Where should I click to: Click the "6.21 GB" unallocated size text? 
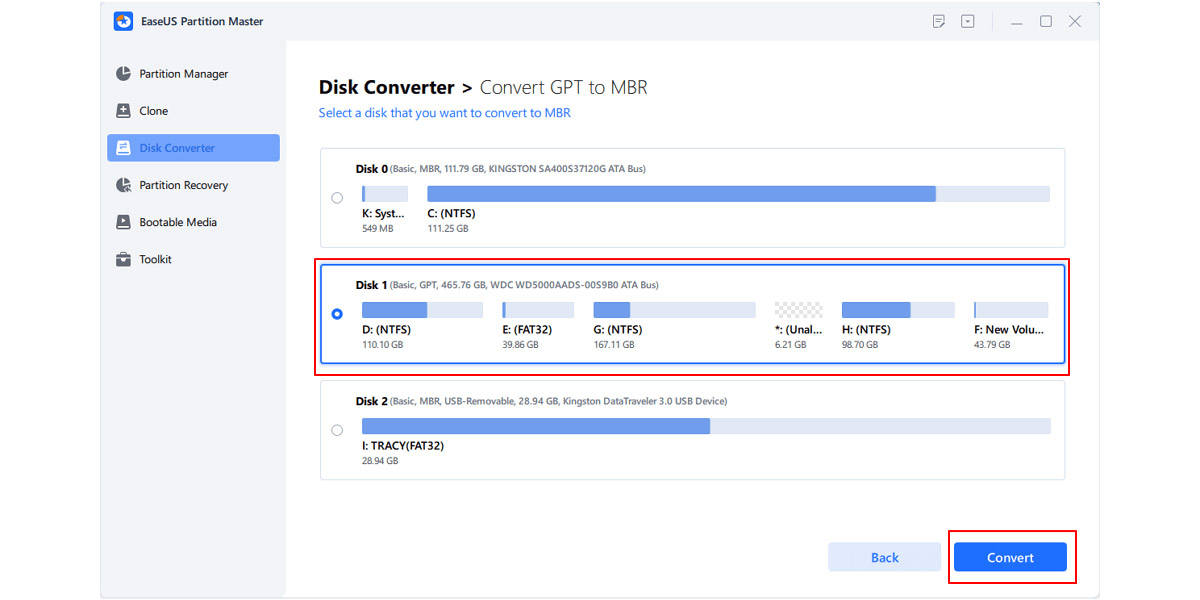[790, 345]
